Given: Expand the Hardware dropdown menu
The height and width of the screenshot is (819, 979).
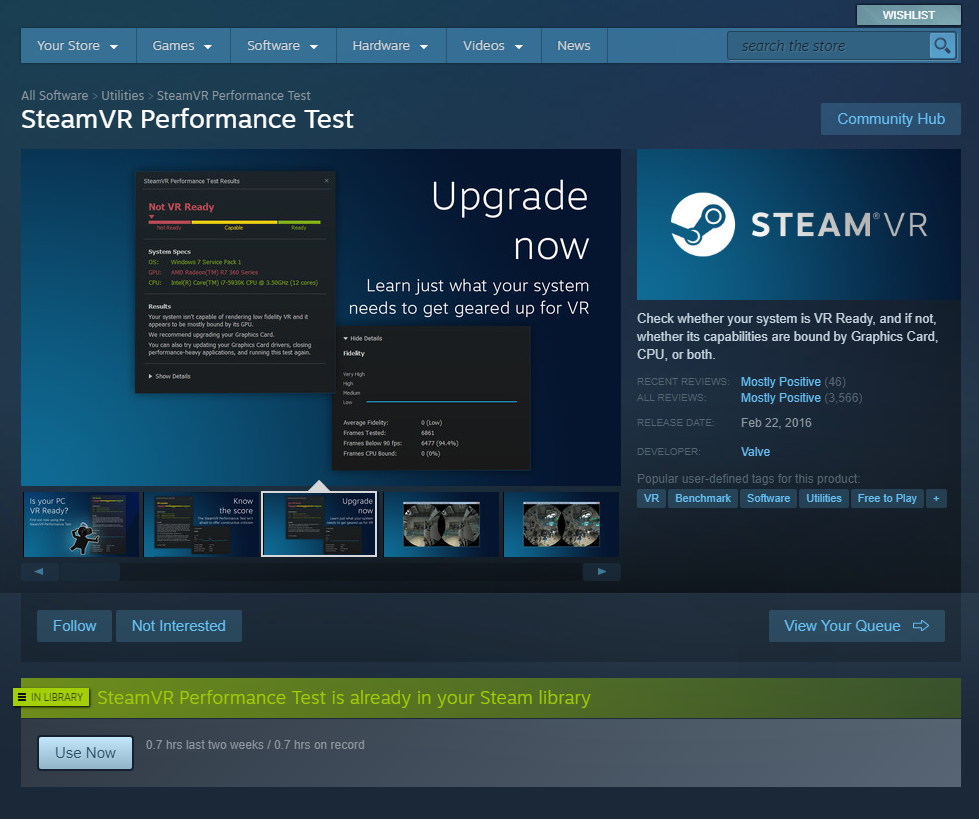Looking at the screenshot, I should 391,46.
